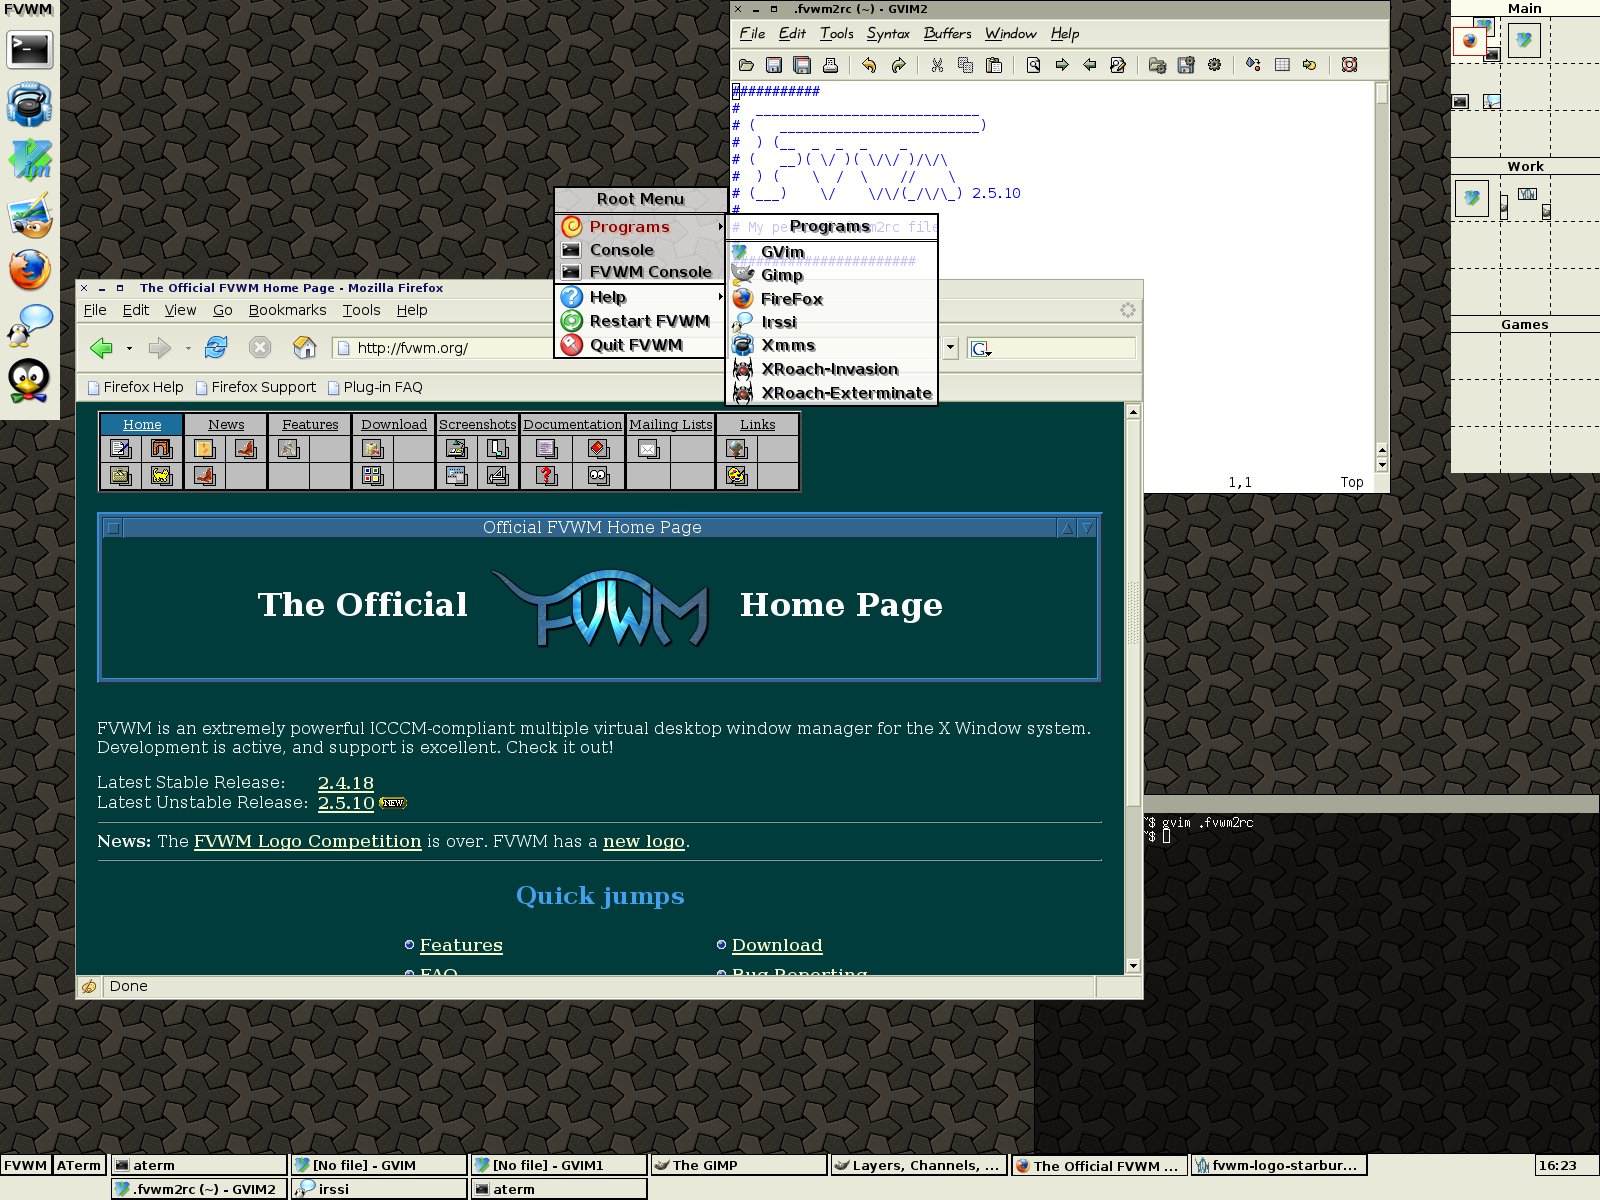Image resolution: width=1600 pixels, height=1200 pixels.
Task: Click the save session icon in GVIM toolbar
Action: click(1186, 65)
